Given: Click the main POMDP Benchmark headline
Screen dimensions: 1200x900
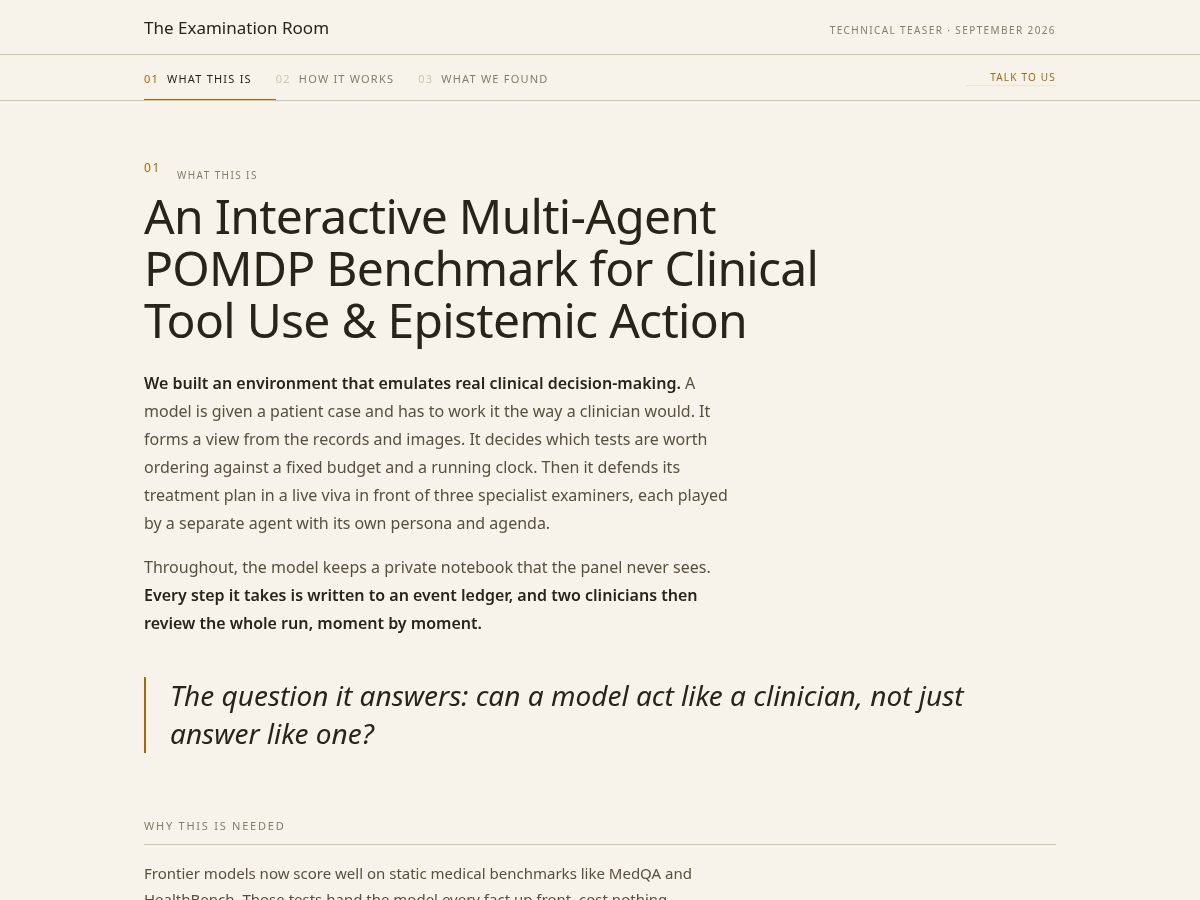Looking at the screenshot, I should (481, 269).
